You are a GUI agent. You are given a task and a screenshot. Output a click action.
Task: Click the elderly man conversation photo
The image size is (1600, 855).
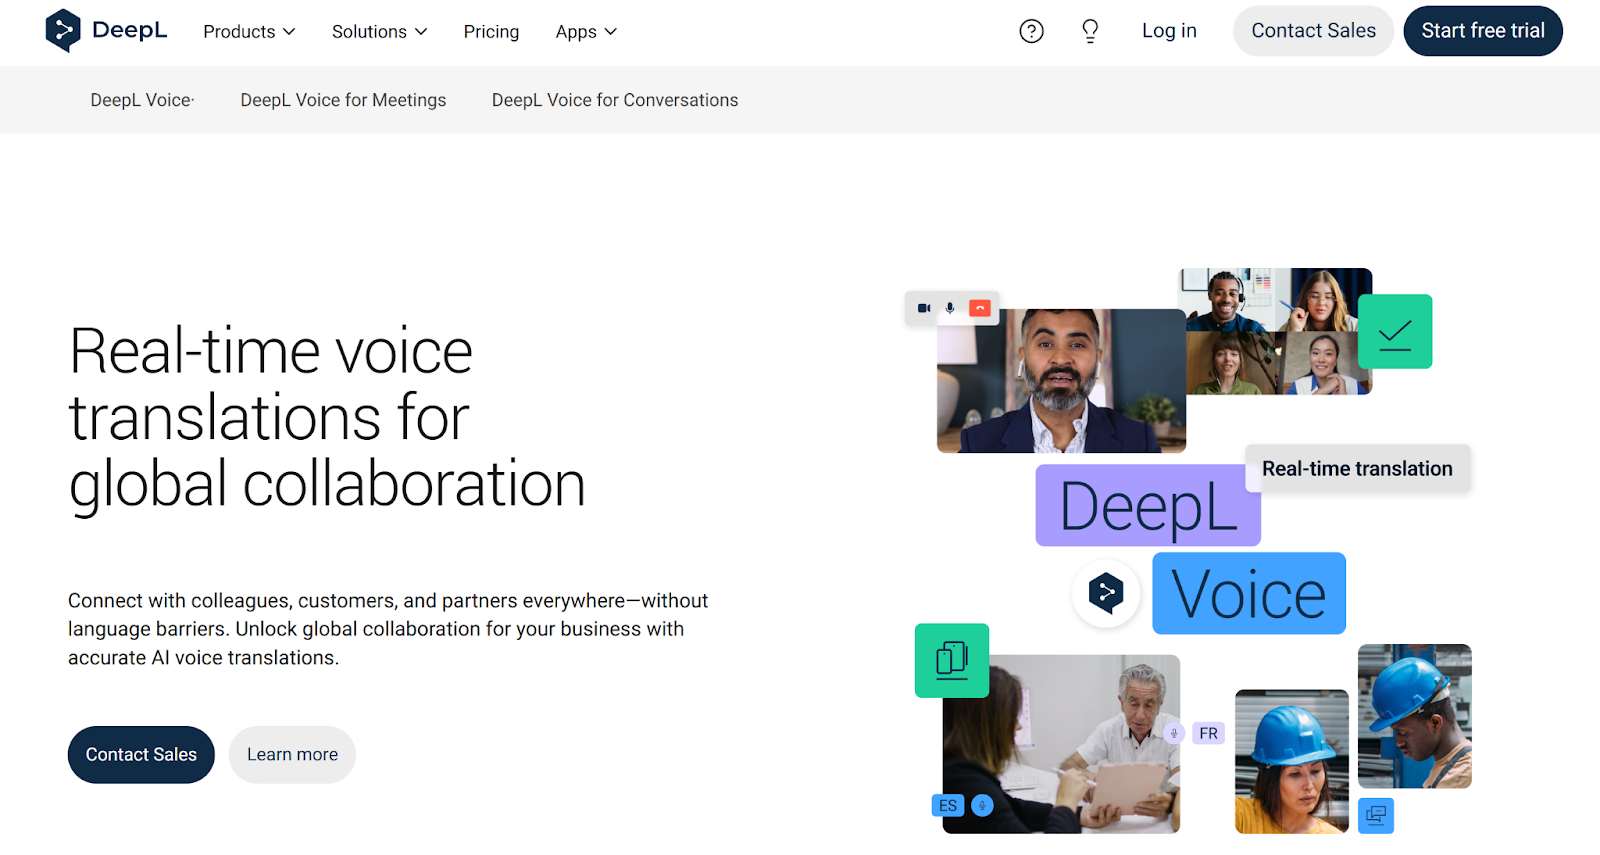click(1061, 744)
